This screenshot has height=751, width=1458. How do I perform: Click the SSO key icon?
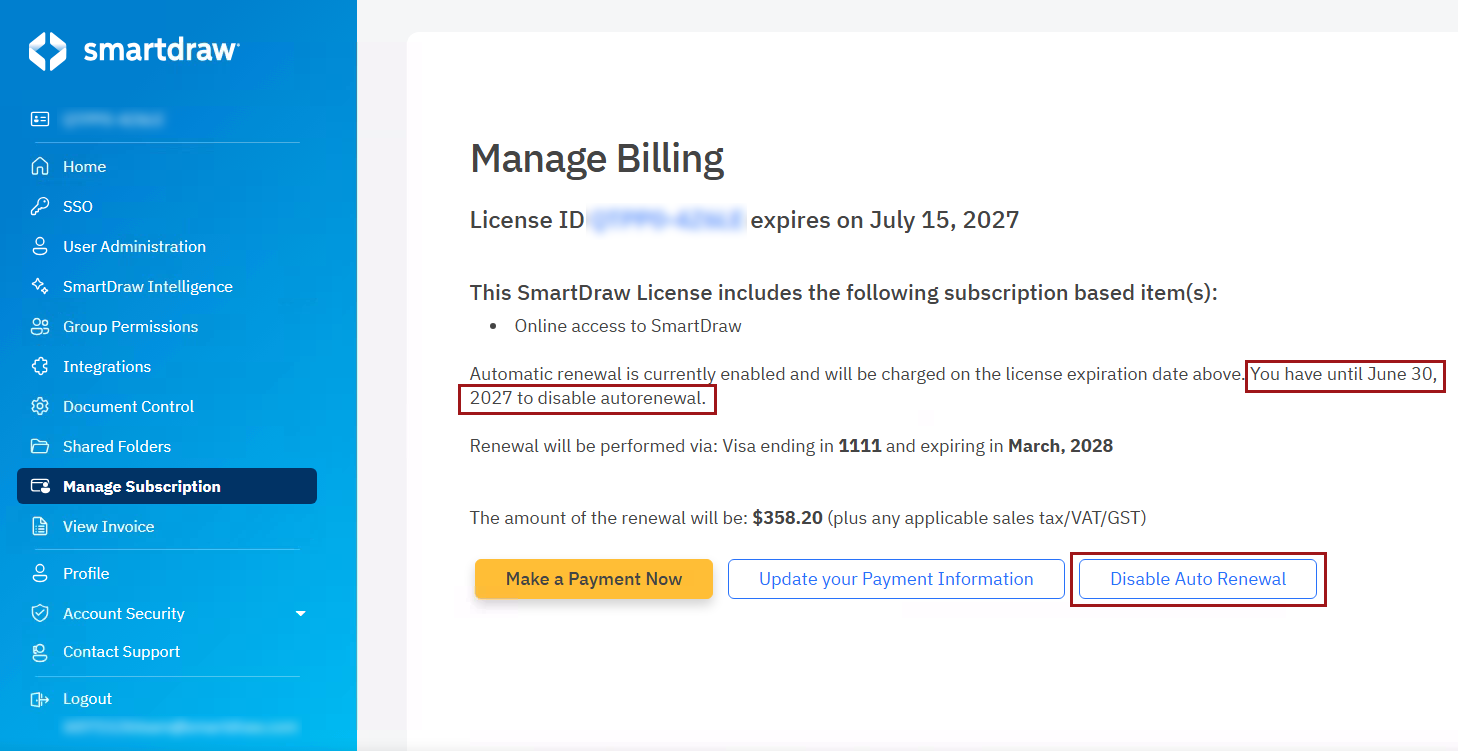40,206
